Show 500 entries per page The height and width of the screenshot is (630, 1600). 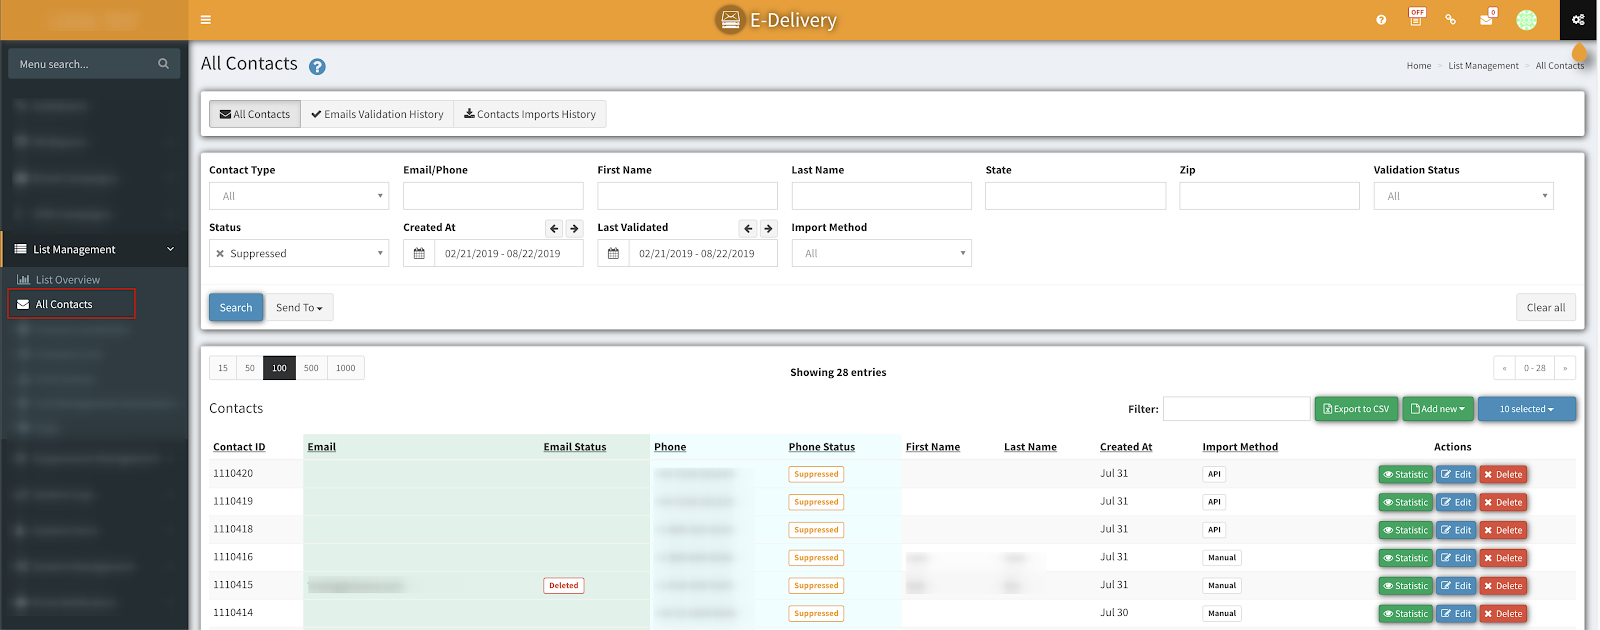[x=311, y=368]
